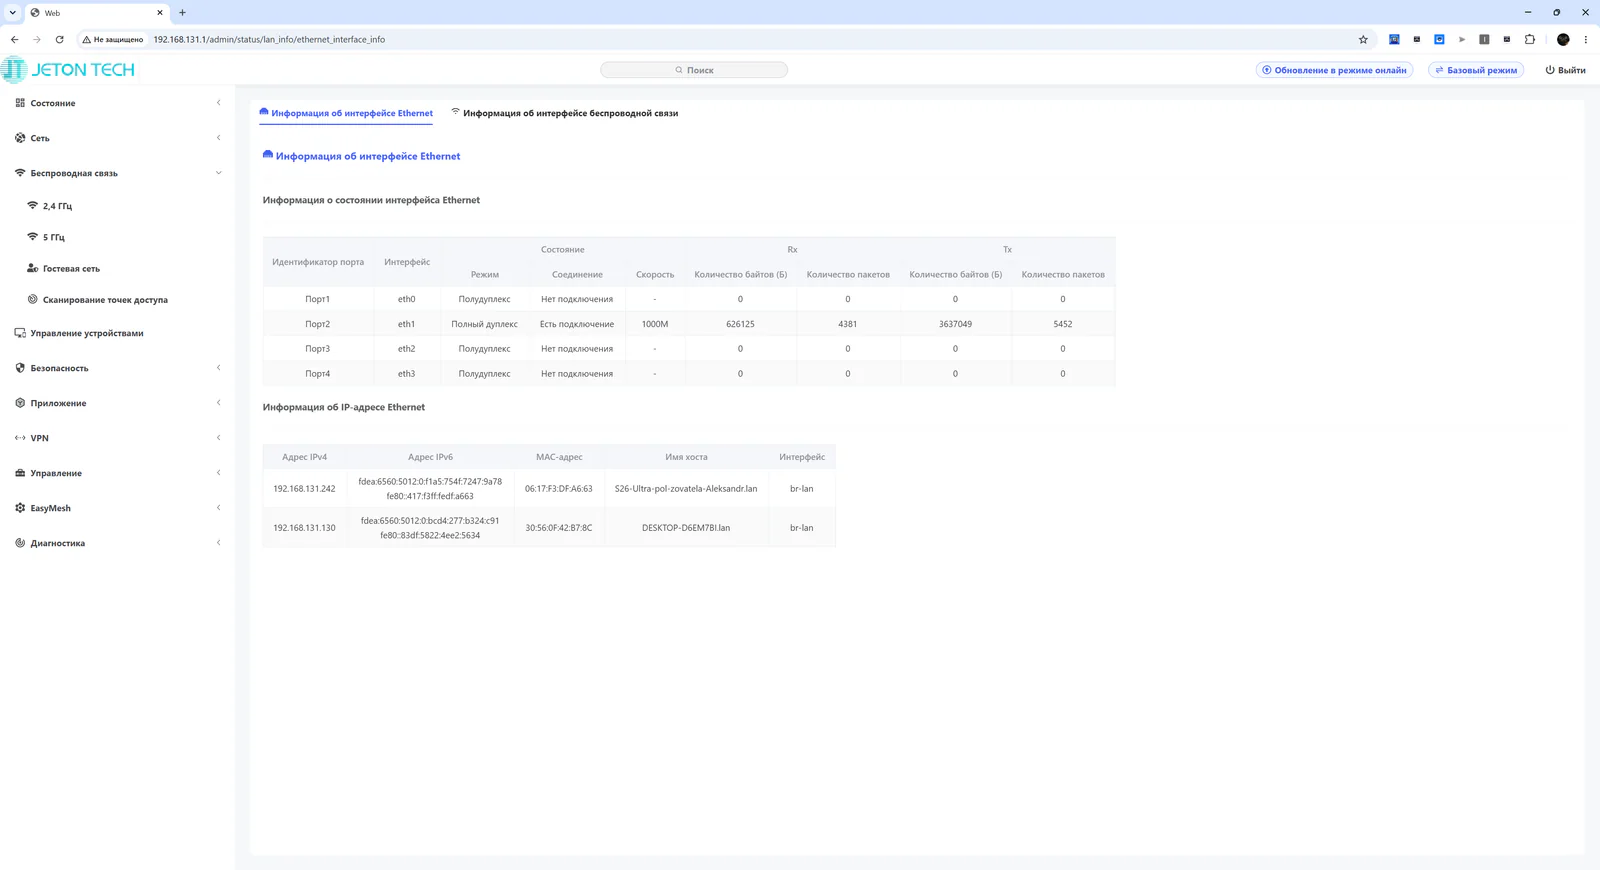Click the 2,4 ГГц Wi-Fi icon
Screen dimensions: 1600x870
[33, 206]
